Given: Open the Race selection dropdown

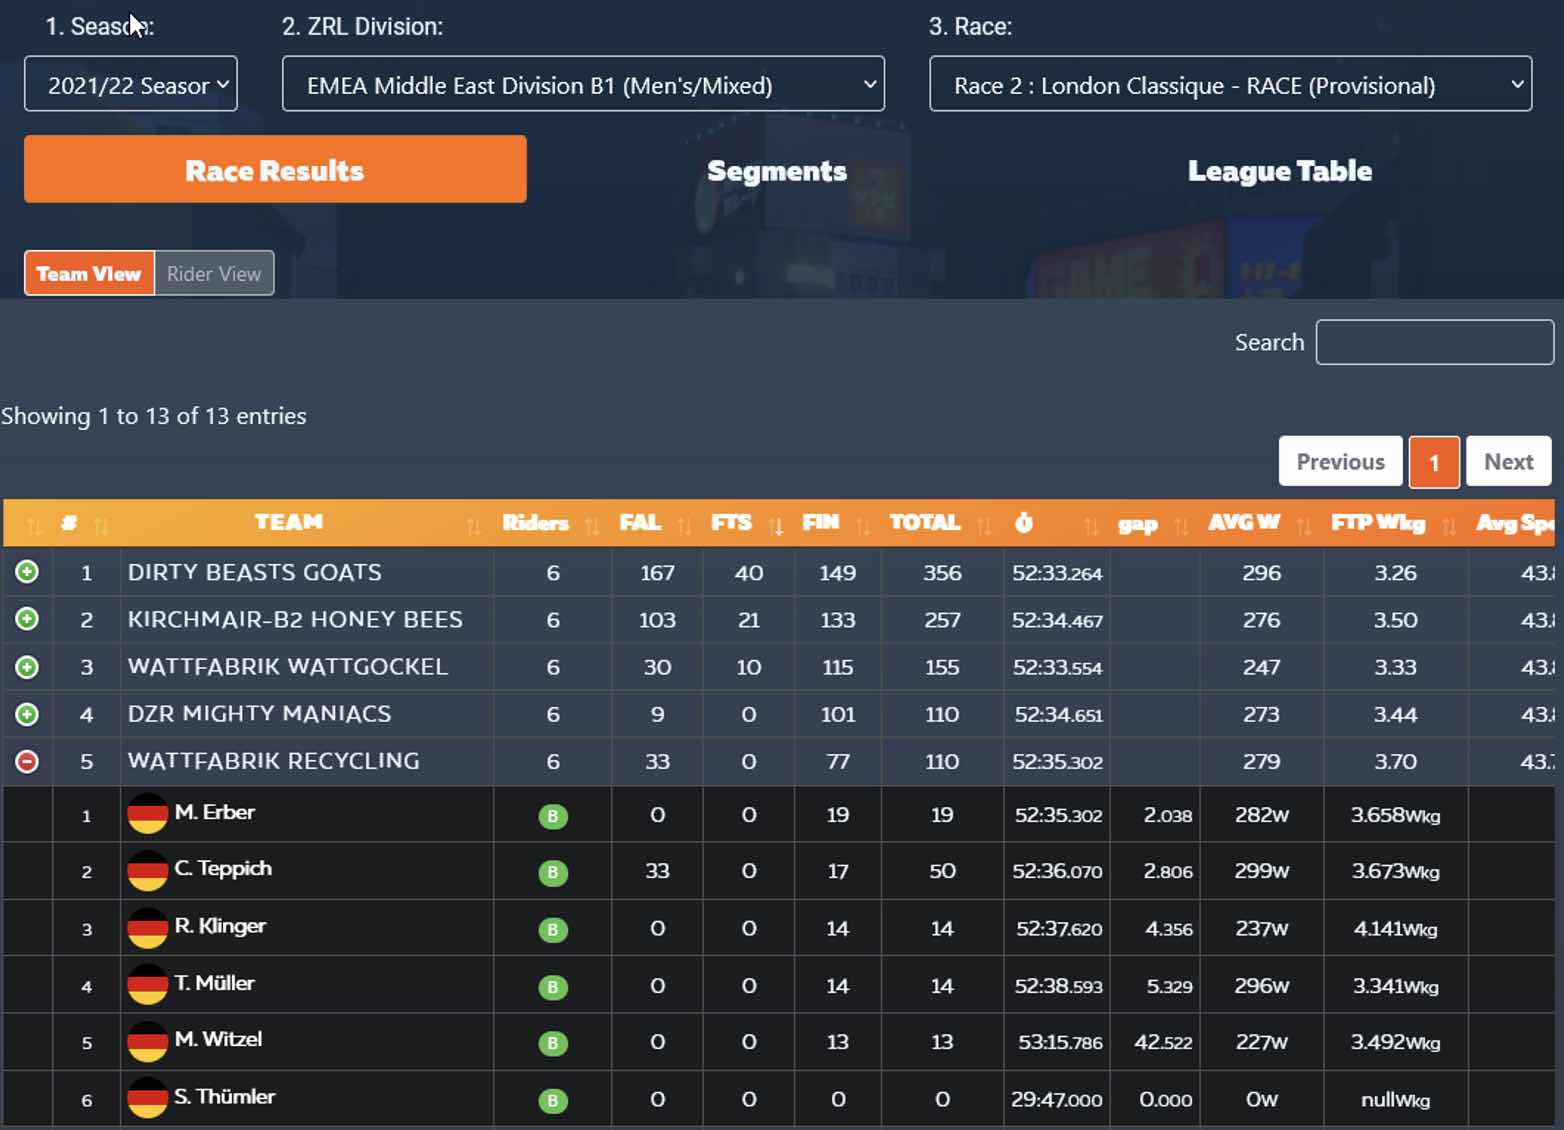Looking at the screenshot, I should [x=1230, y=85].
